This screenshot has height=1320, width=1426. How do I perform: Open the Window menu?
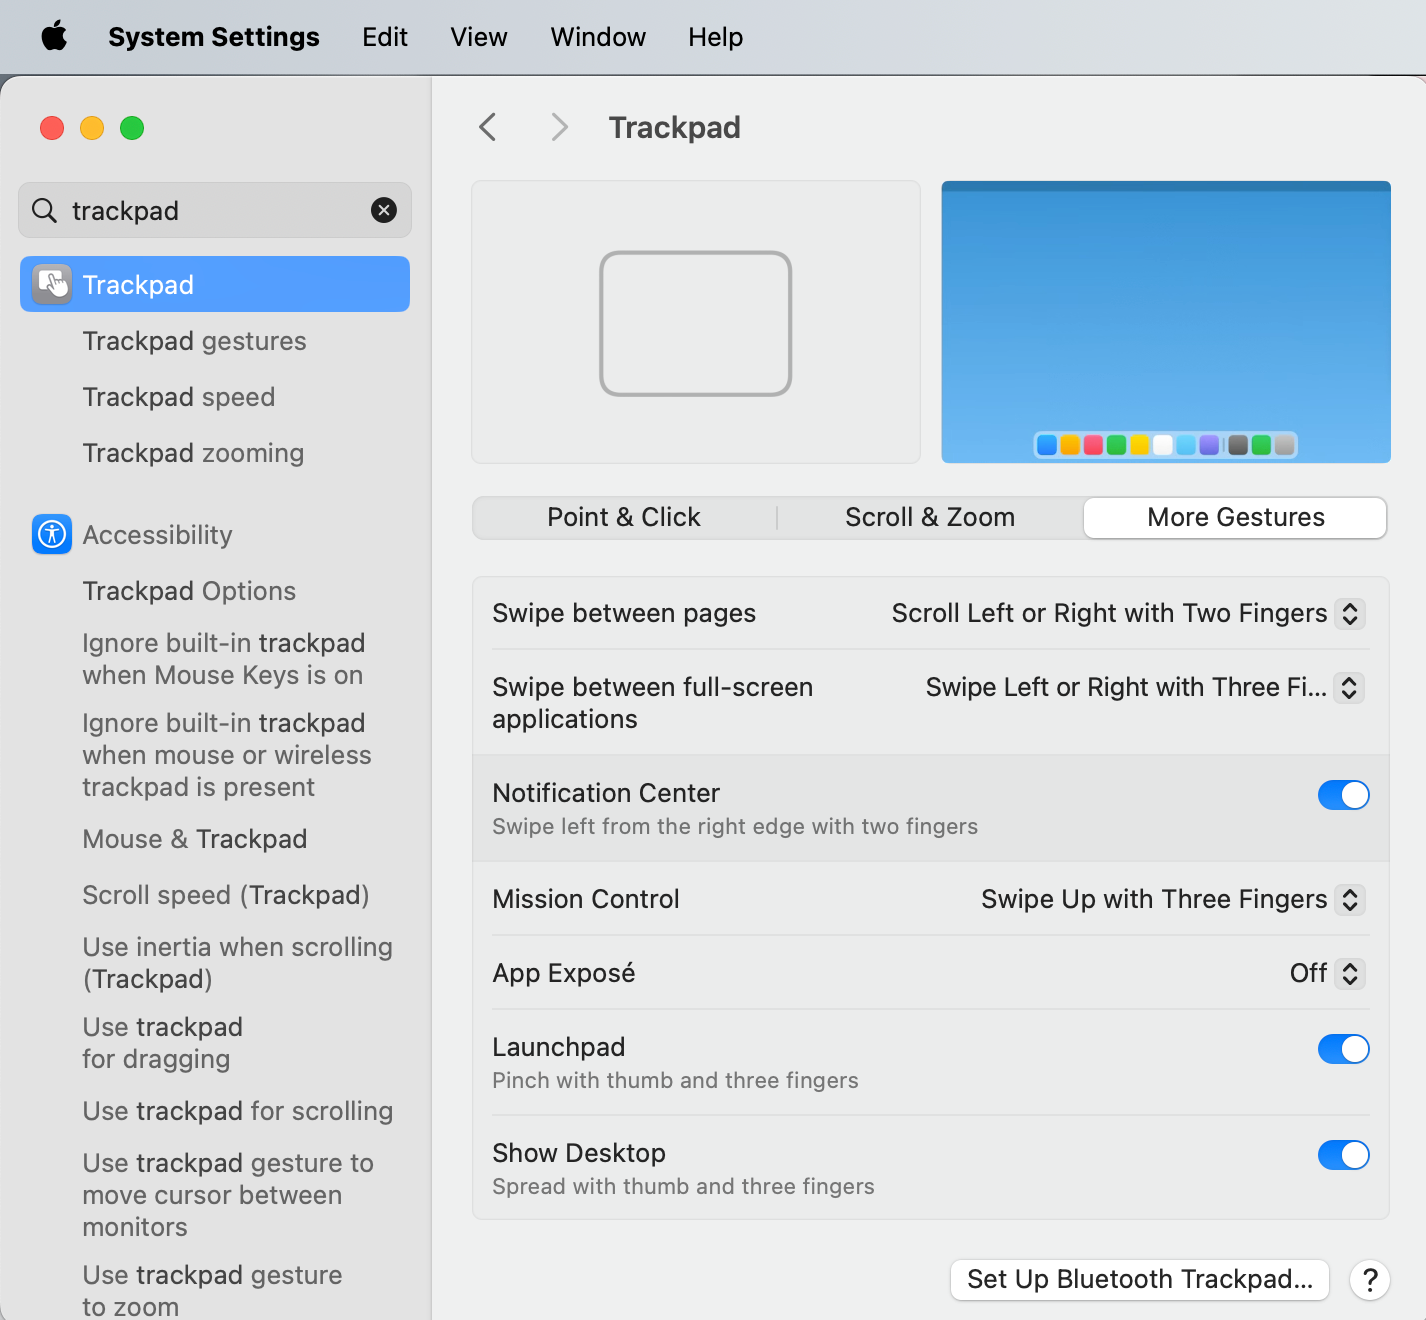pyautogui.click(x=598, y=37)
